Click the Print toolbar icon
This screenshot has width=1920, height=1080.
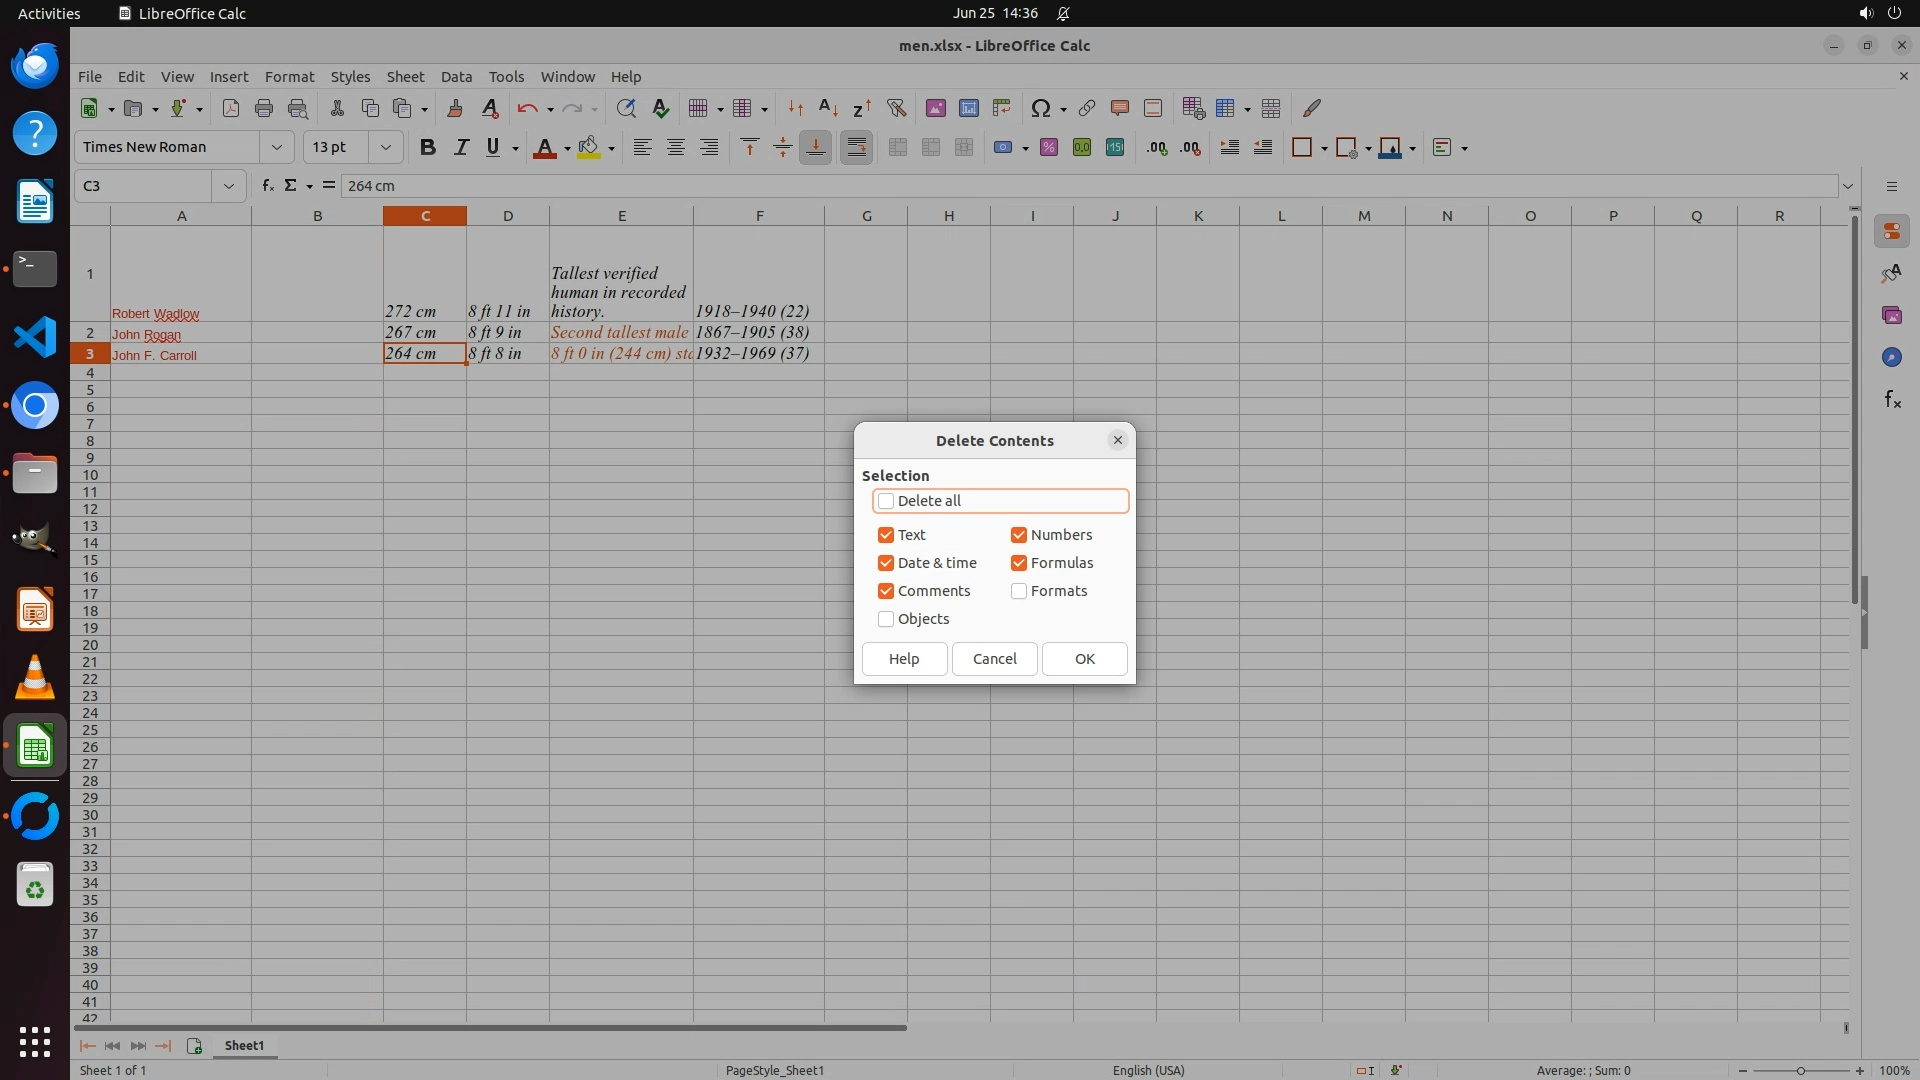[264, 108]
